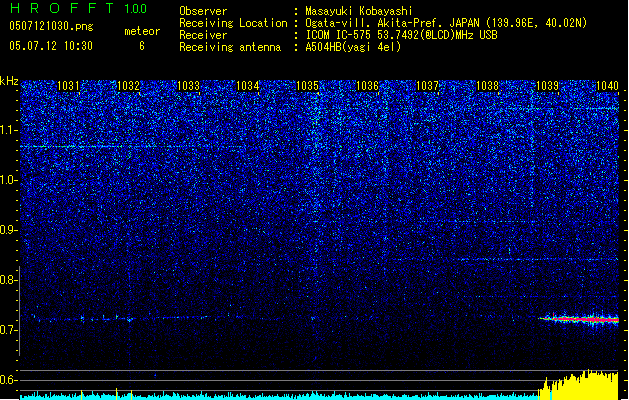Click the Observer field label
Image resolution: width=629 pixels, height=400 pixels.
(x=203, y=11)
